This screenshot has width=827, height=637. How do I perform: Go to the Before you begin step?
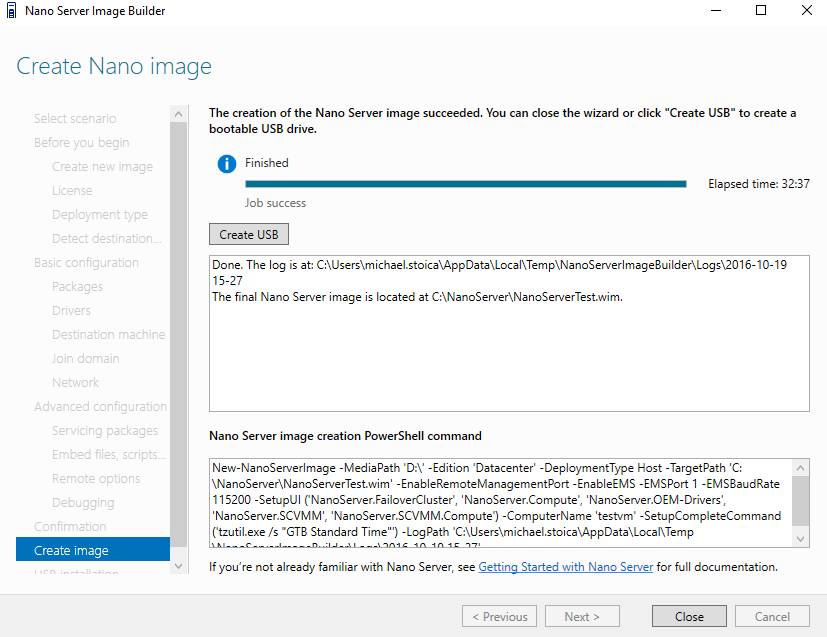(x=81, y=143)
